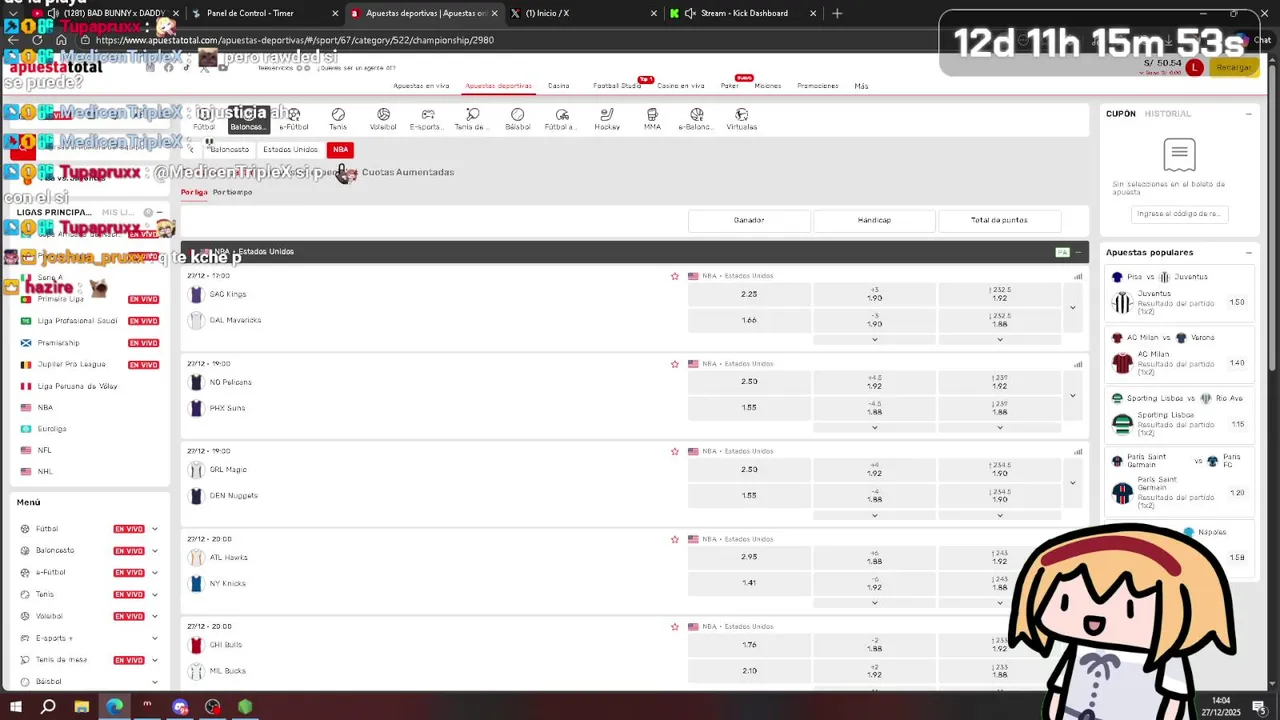
Task: Open Liga Profesional Saudí in left sidebar
Action: pyautogui.click(x=77, y=321)
